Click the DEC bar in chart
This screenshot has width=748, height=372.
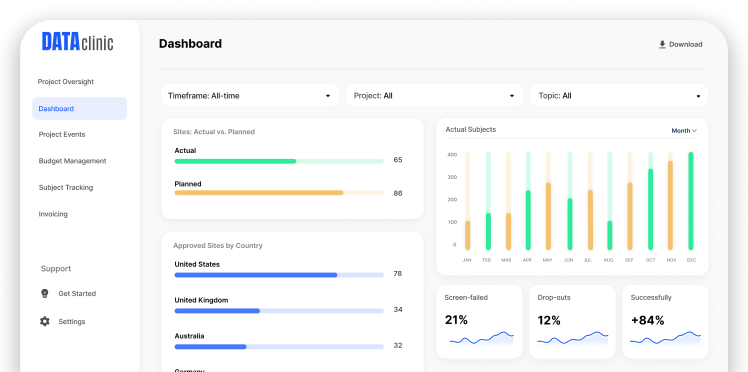tap(691, 201)
